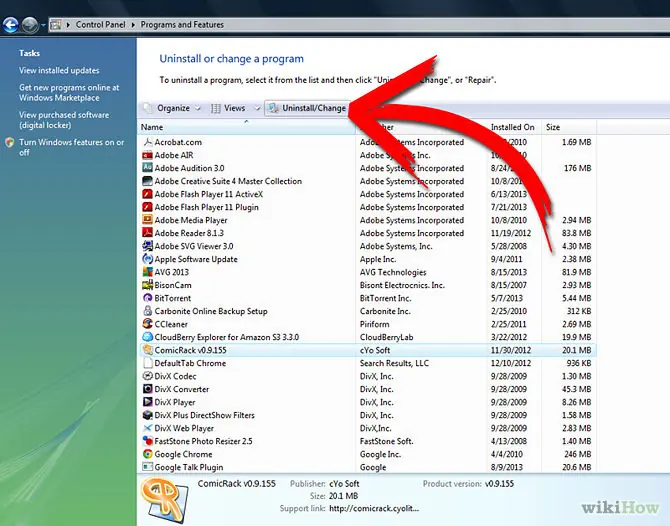
Task: Click the Apple Software Update icon
Action: (x=147, y=259)
